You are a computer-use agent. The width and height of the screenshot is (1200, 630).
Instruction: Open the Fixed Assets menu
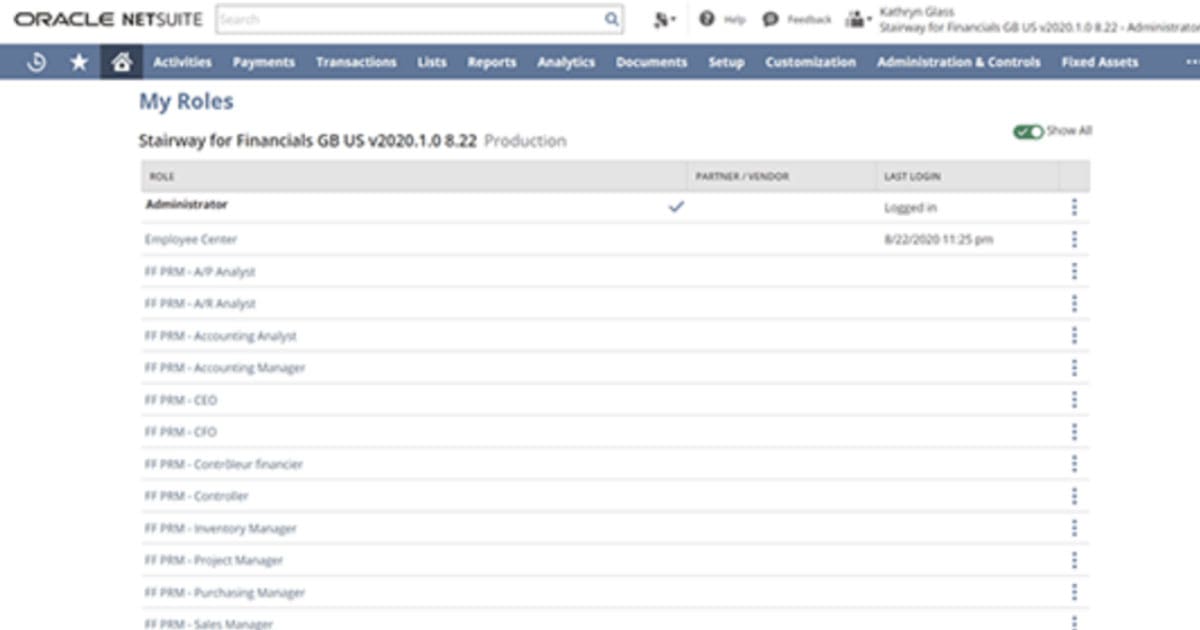1099,62
